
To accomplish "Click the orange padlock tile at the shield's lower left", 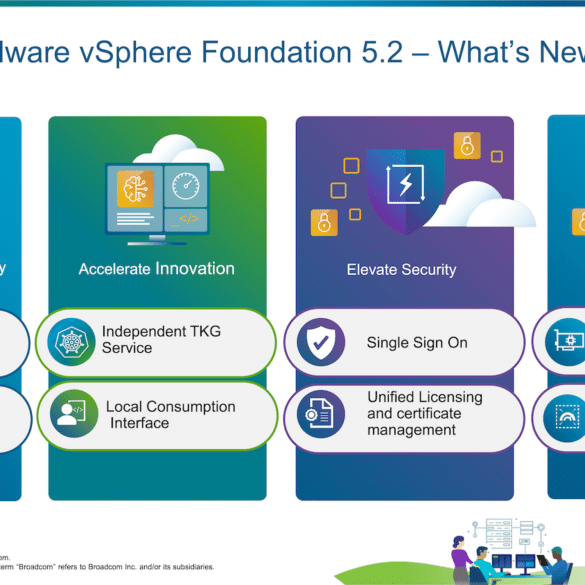I will (324, 223).
